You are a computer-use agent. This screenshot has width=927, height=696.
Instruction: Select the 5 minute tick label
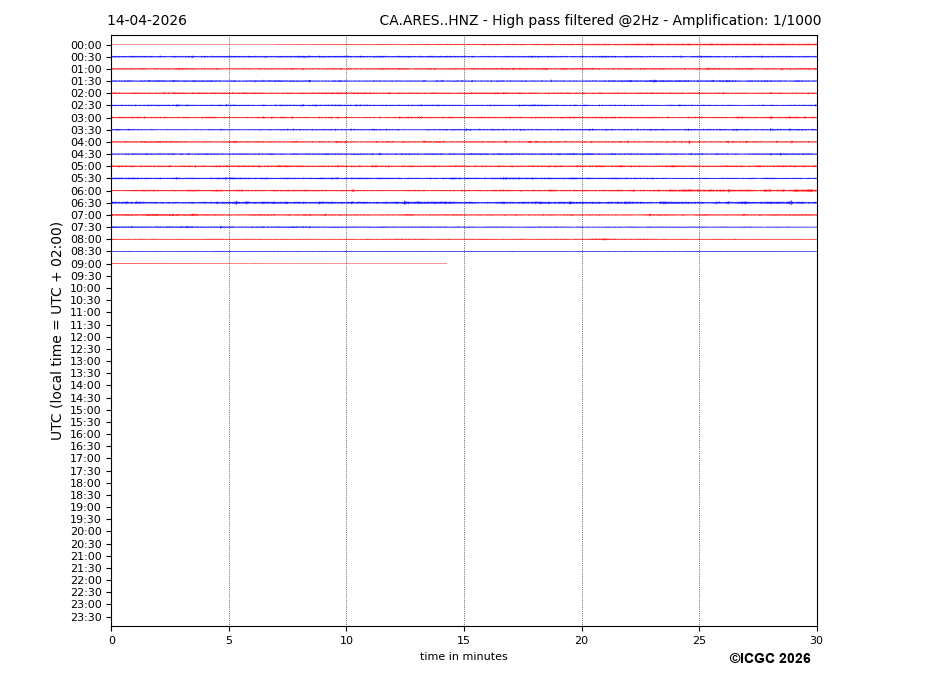[229, 641]
